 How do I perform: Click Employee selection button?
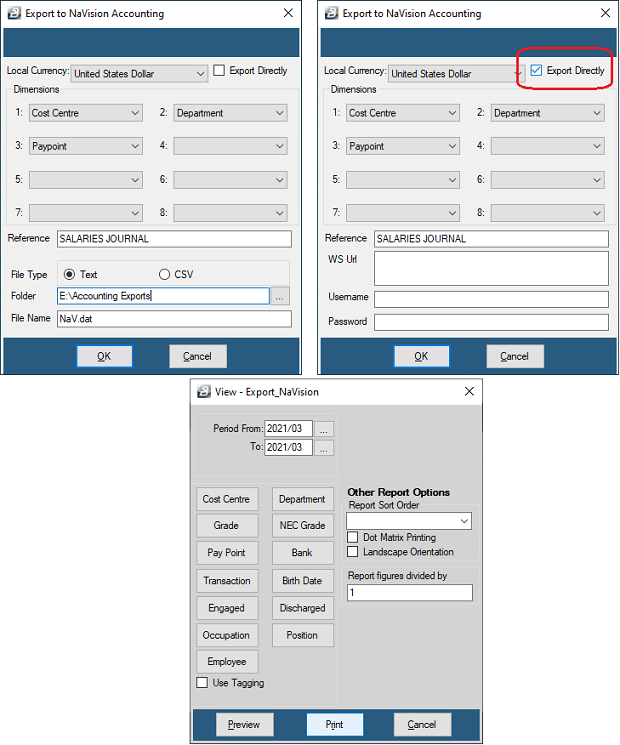(227, 662)
